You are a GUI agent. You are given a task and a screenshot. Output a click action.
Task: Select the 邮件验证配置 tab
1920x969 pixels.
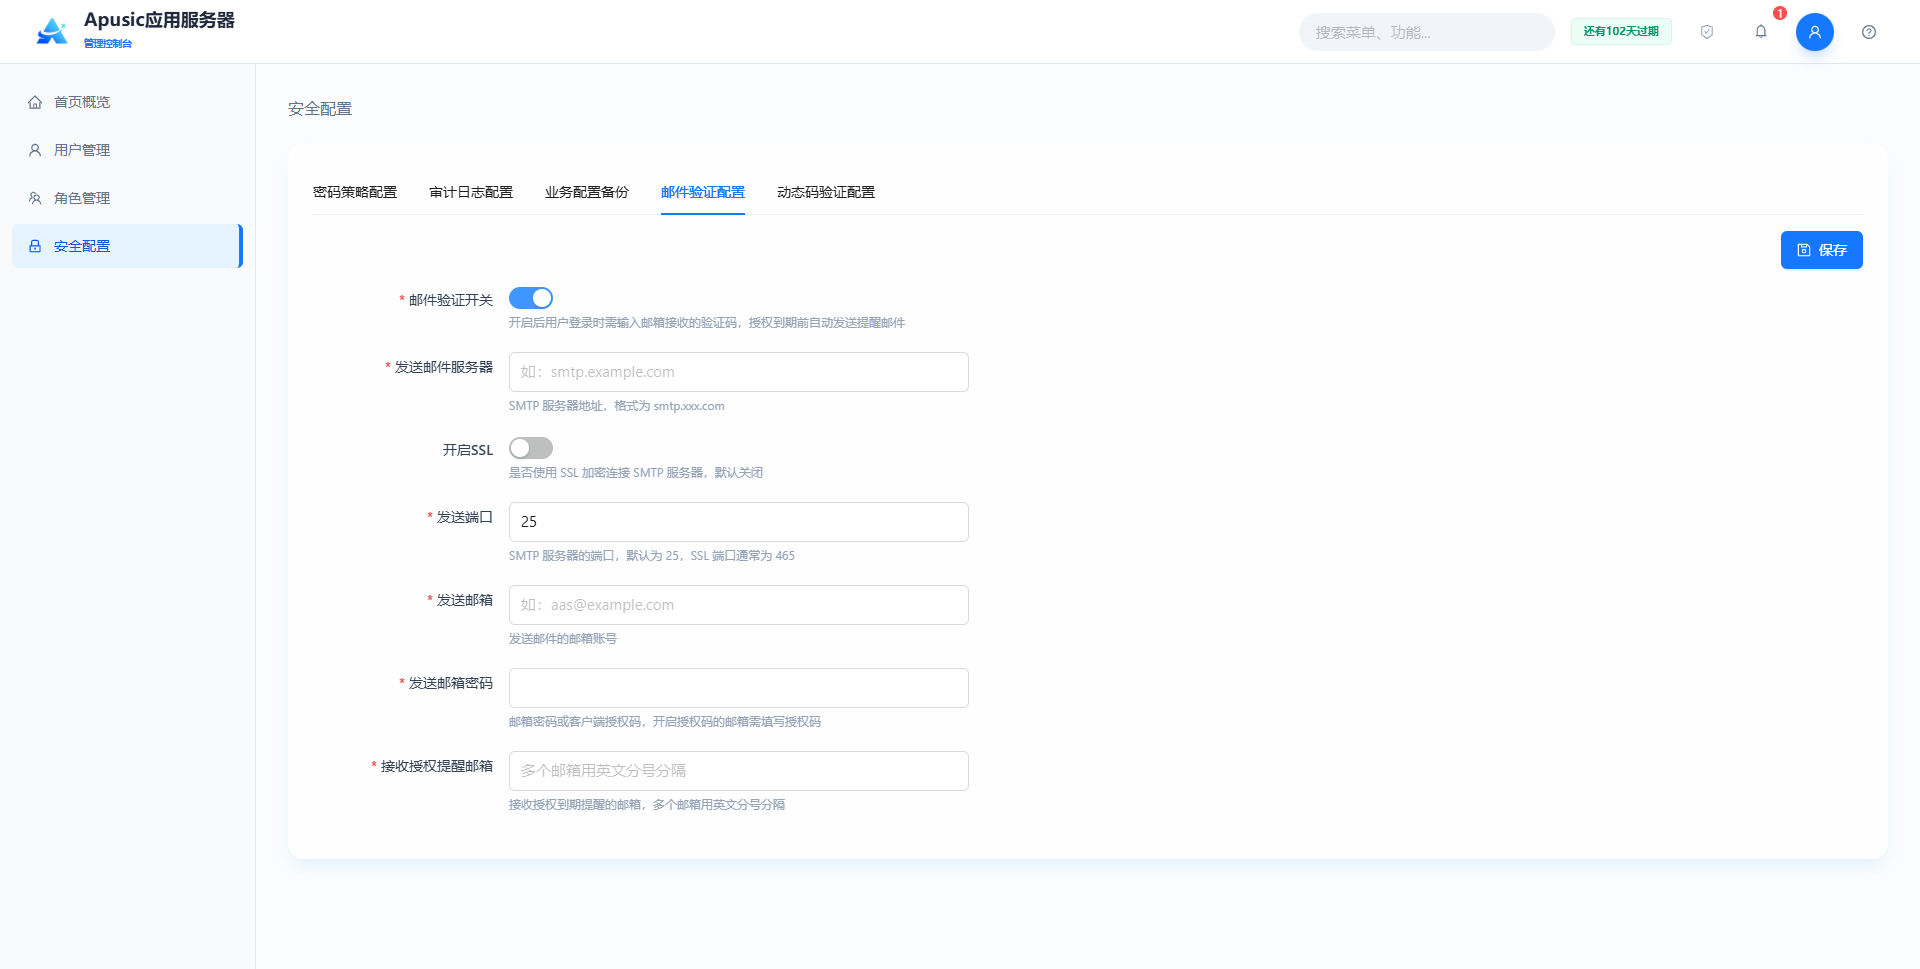pos(703,192)
